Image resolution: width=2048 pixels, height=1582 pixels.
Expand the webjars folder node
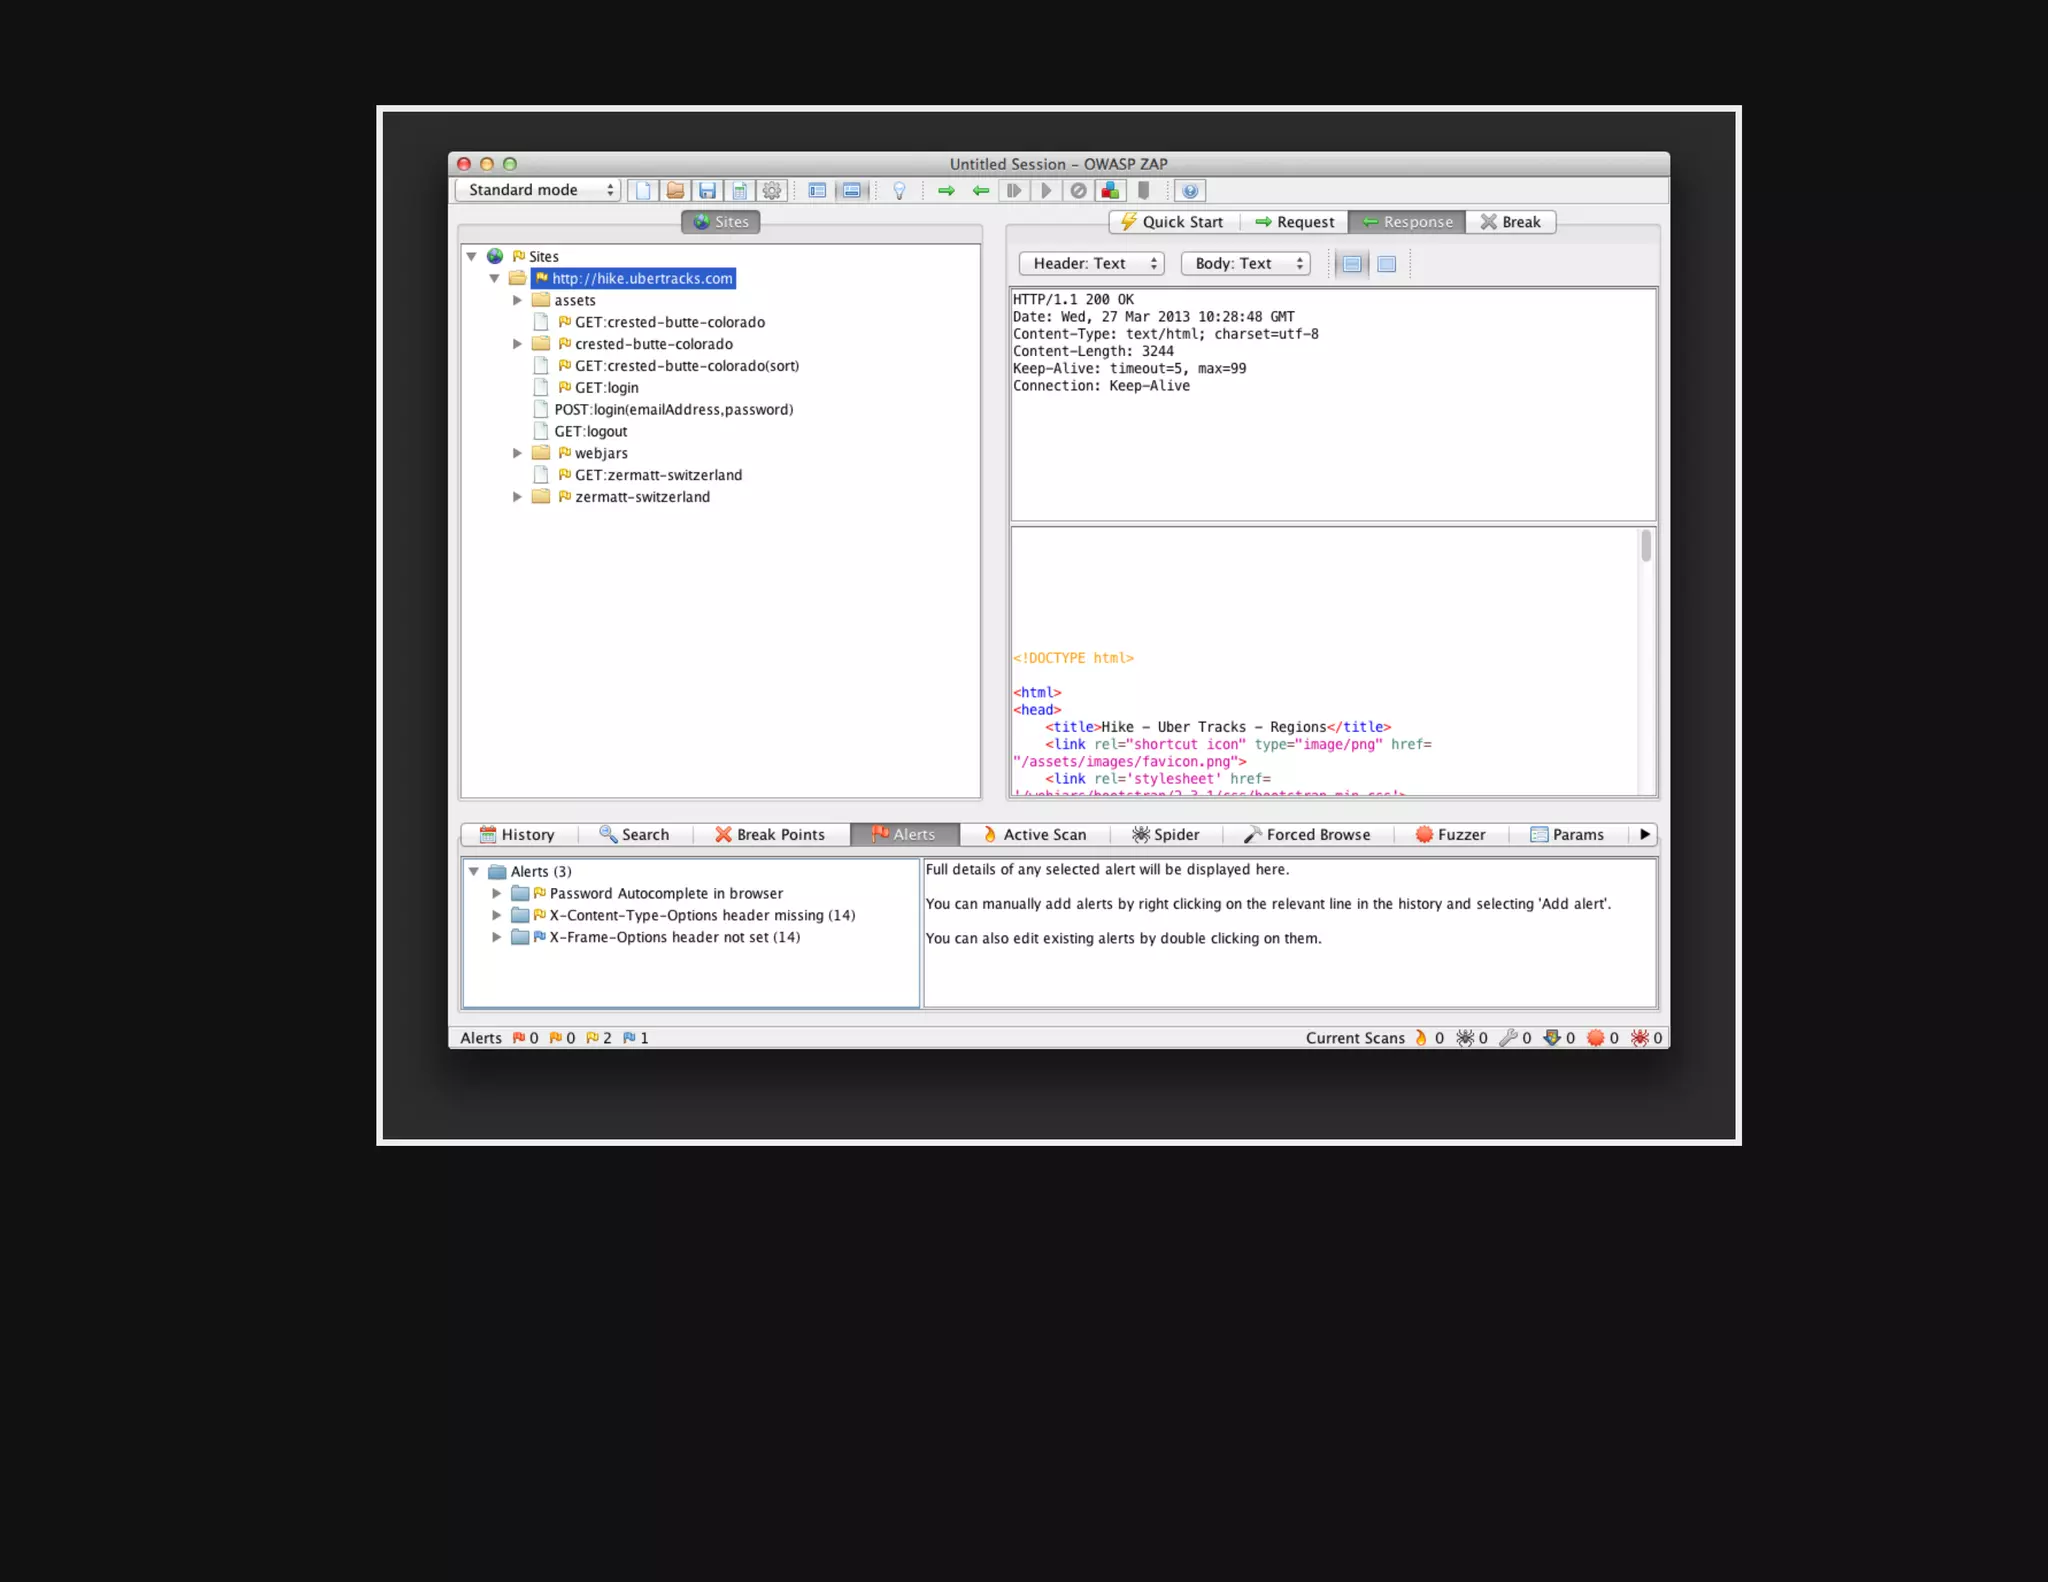(x=517, y=453)
